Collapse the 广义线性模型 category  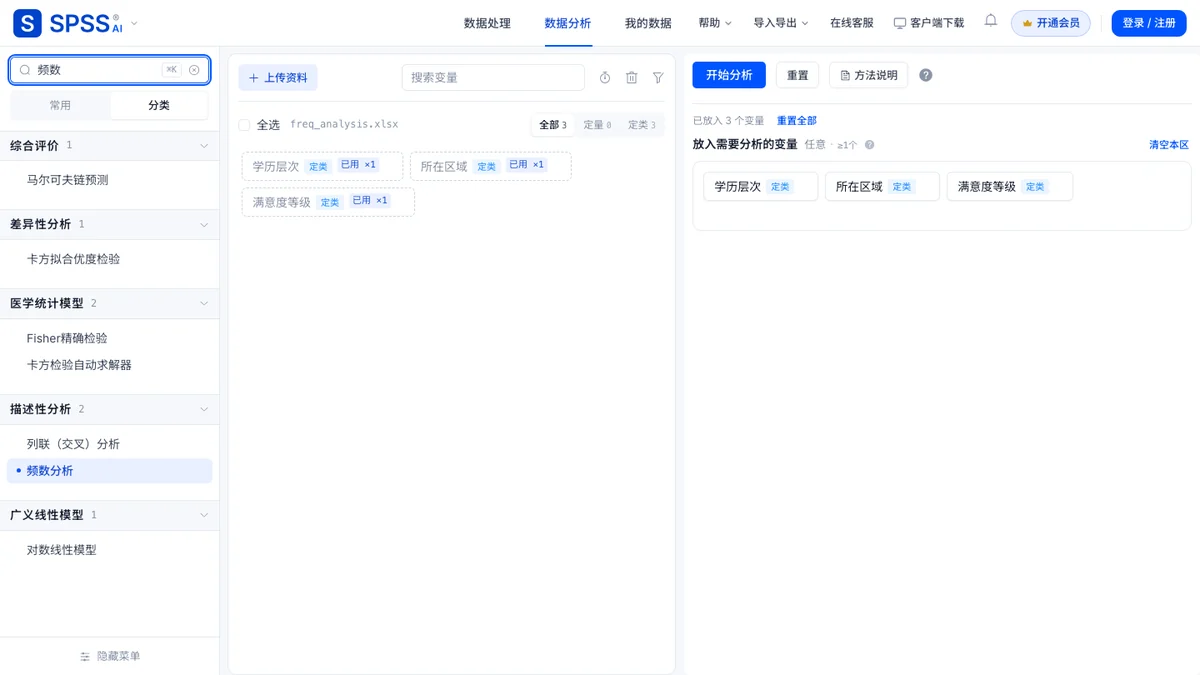point(109,516)
